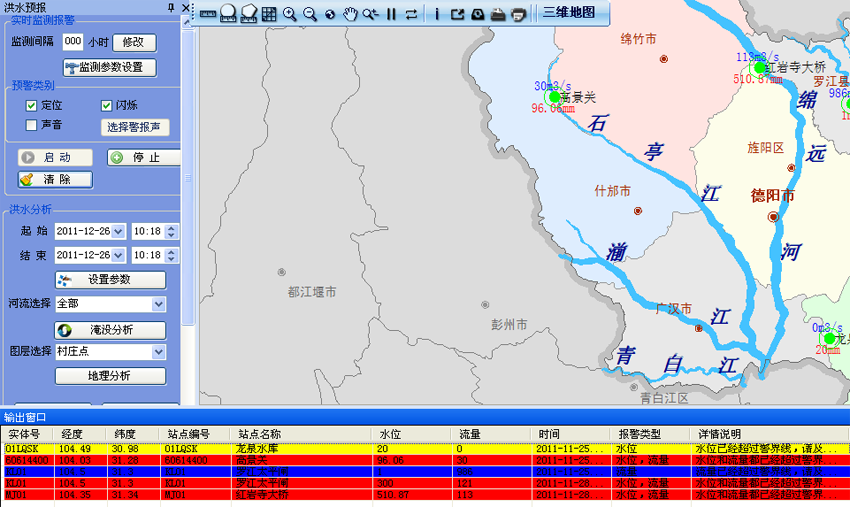The image size is (850, 507).
Task: Enable the 声音 checkbox
Action: [32, 125]
